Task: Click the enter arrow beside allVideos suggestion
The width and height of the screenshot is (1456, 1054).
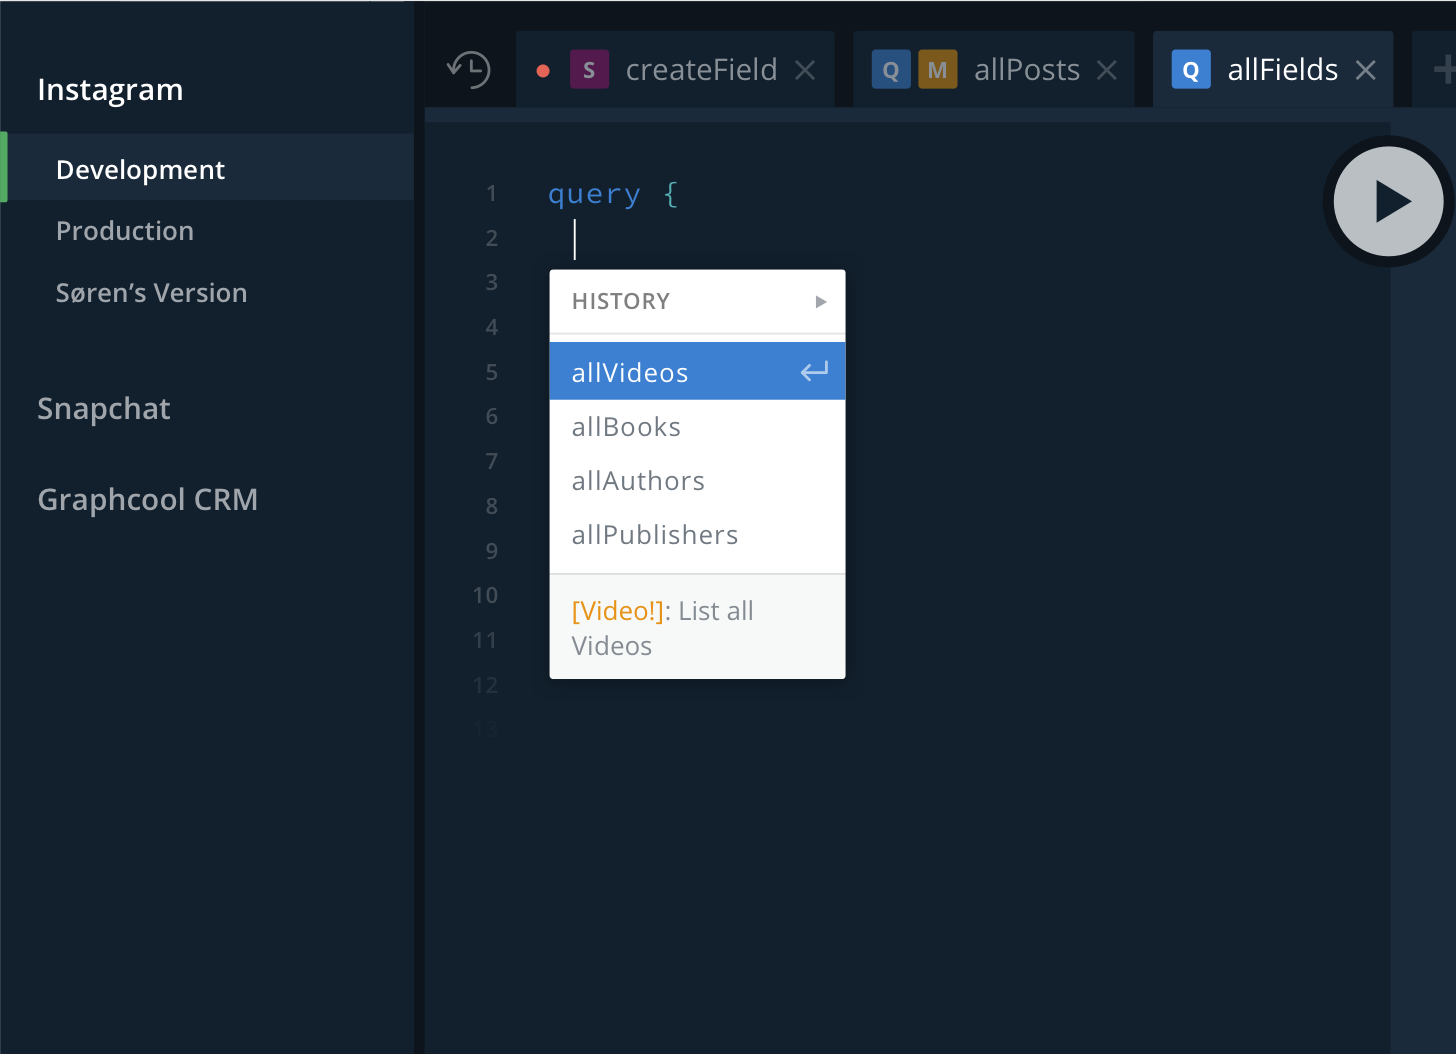Action: (x=813, y=371)
